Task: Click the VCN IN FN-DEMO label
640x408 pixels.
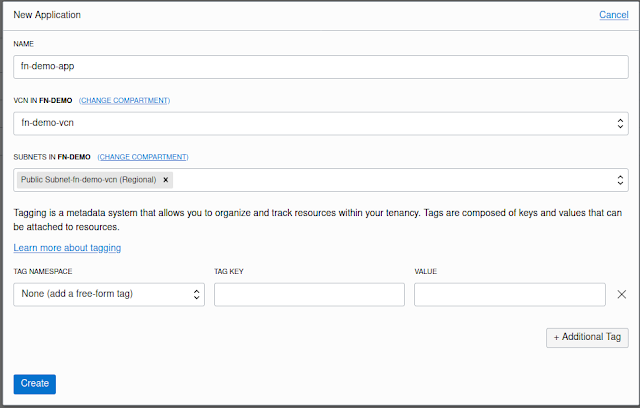Action: pos(43,100)
